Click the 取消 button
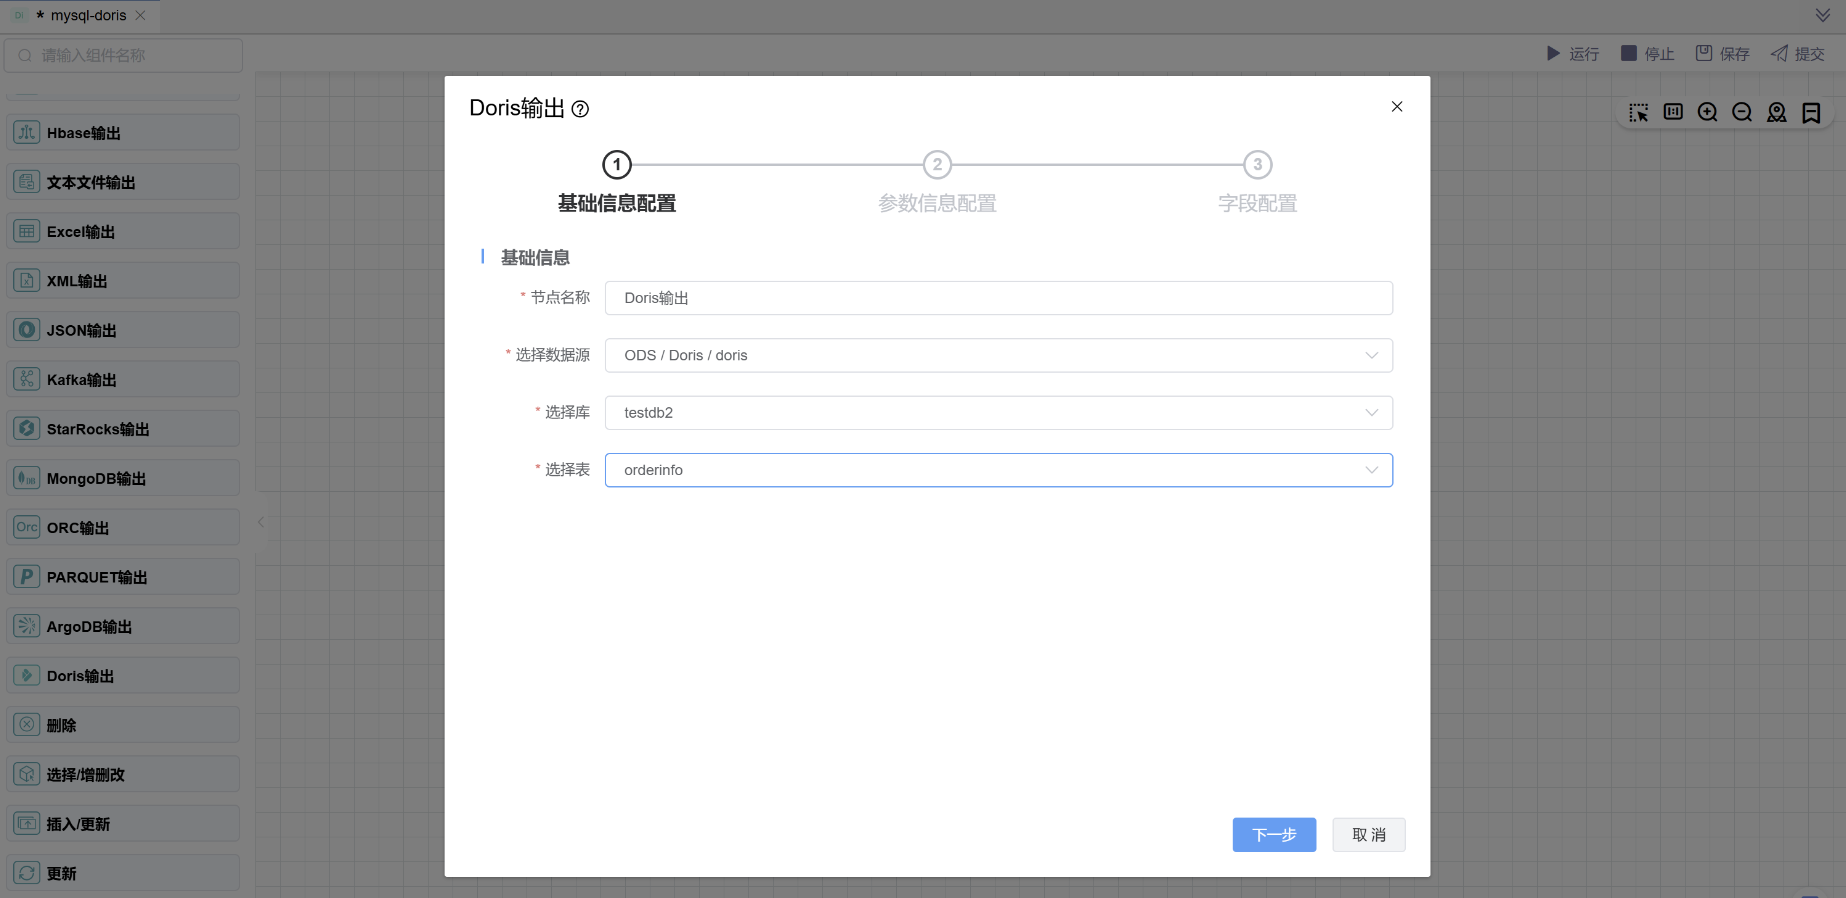 point(1368,835)
